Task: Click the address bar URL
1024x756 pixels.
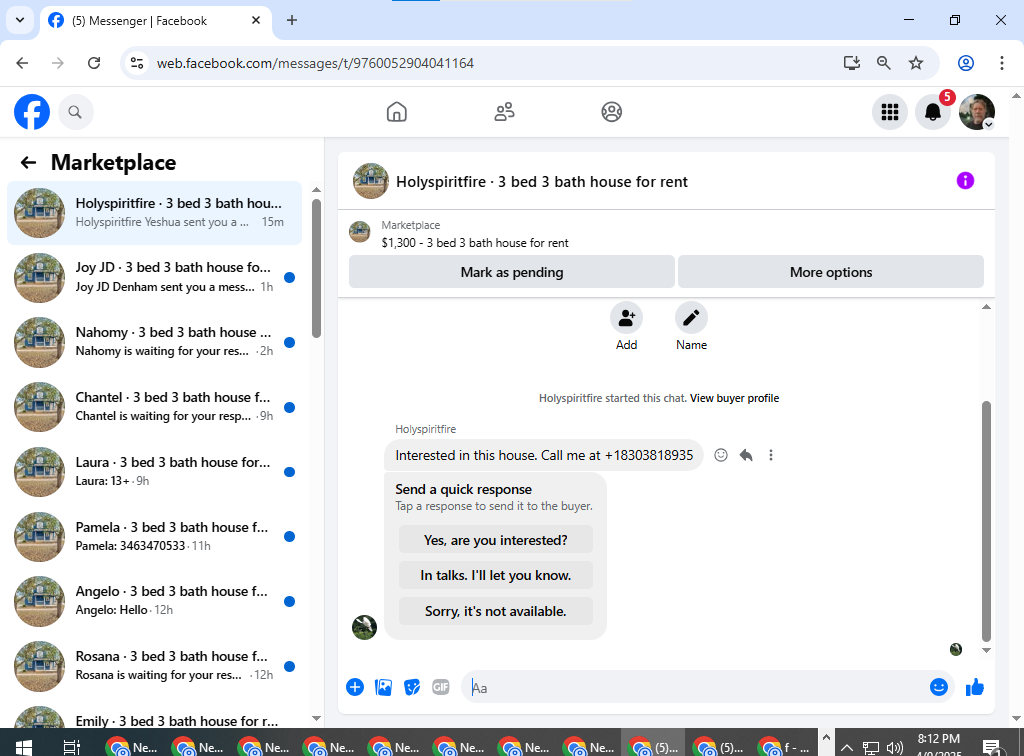Action: point(315,63)
